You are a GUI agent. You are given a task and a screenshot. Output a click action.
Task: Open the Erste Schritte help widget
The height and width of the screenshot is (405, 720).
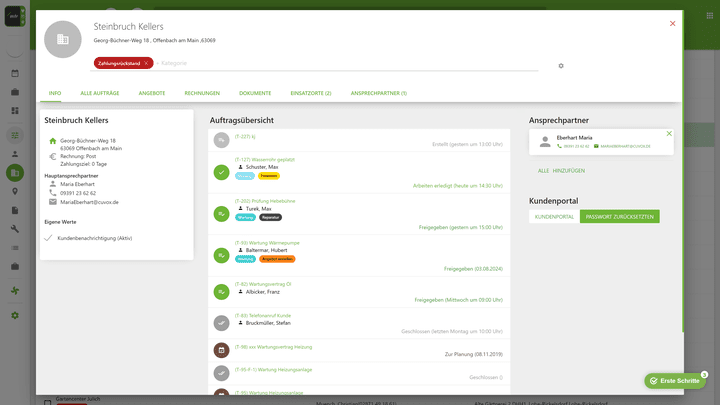[675, 381]
